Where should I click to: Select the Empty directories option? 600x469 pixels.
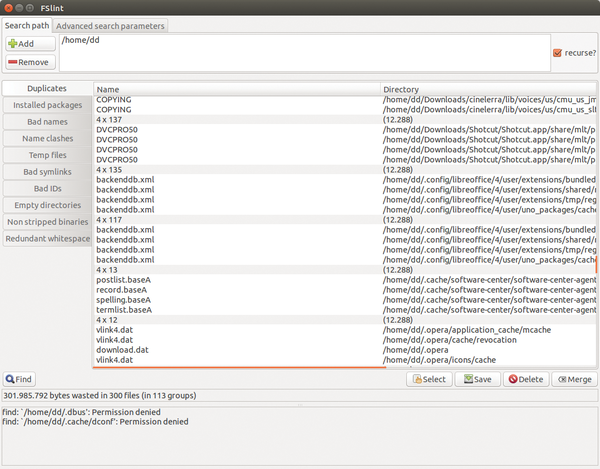click(x=47, y=205)
